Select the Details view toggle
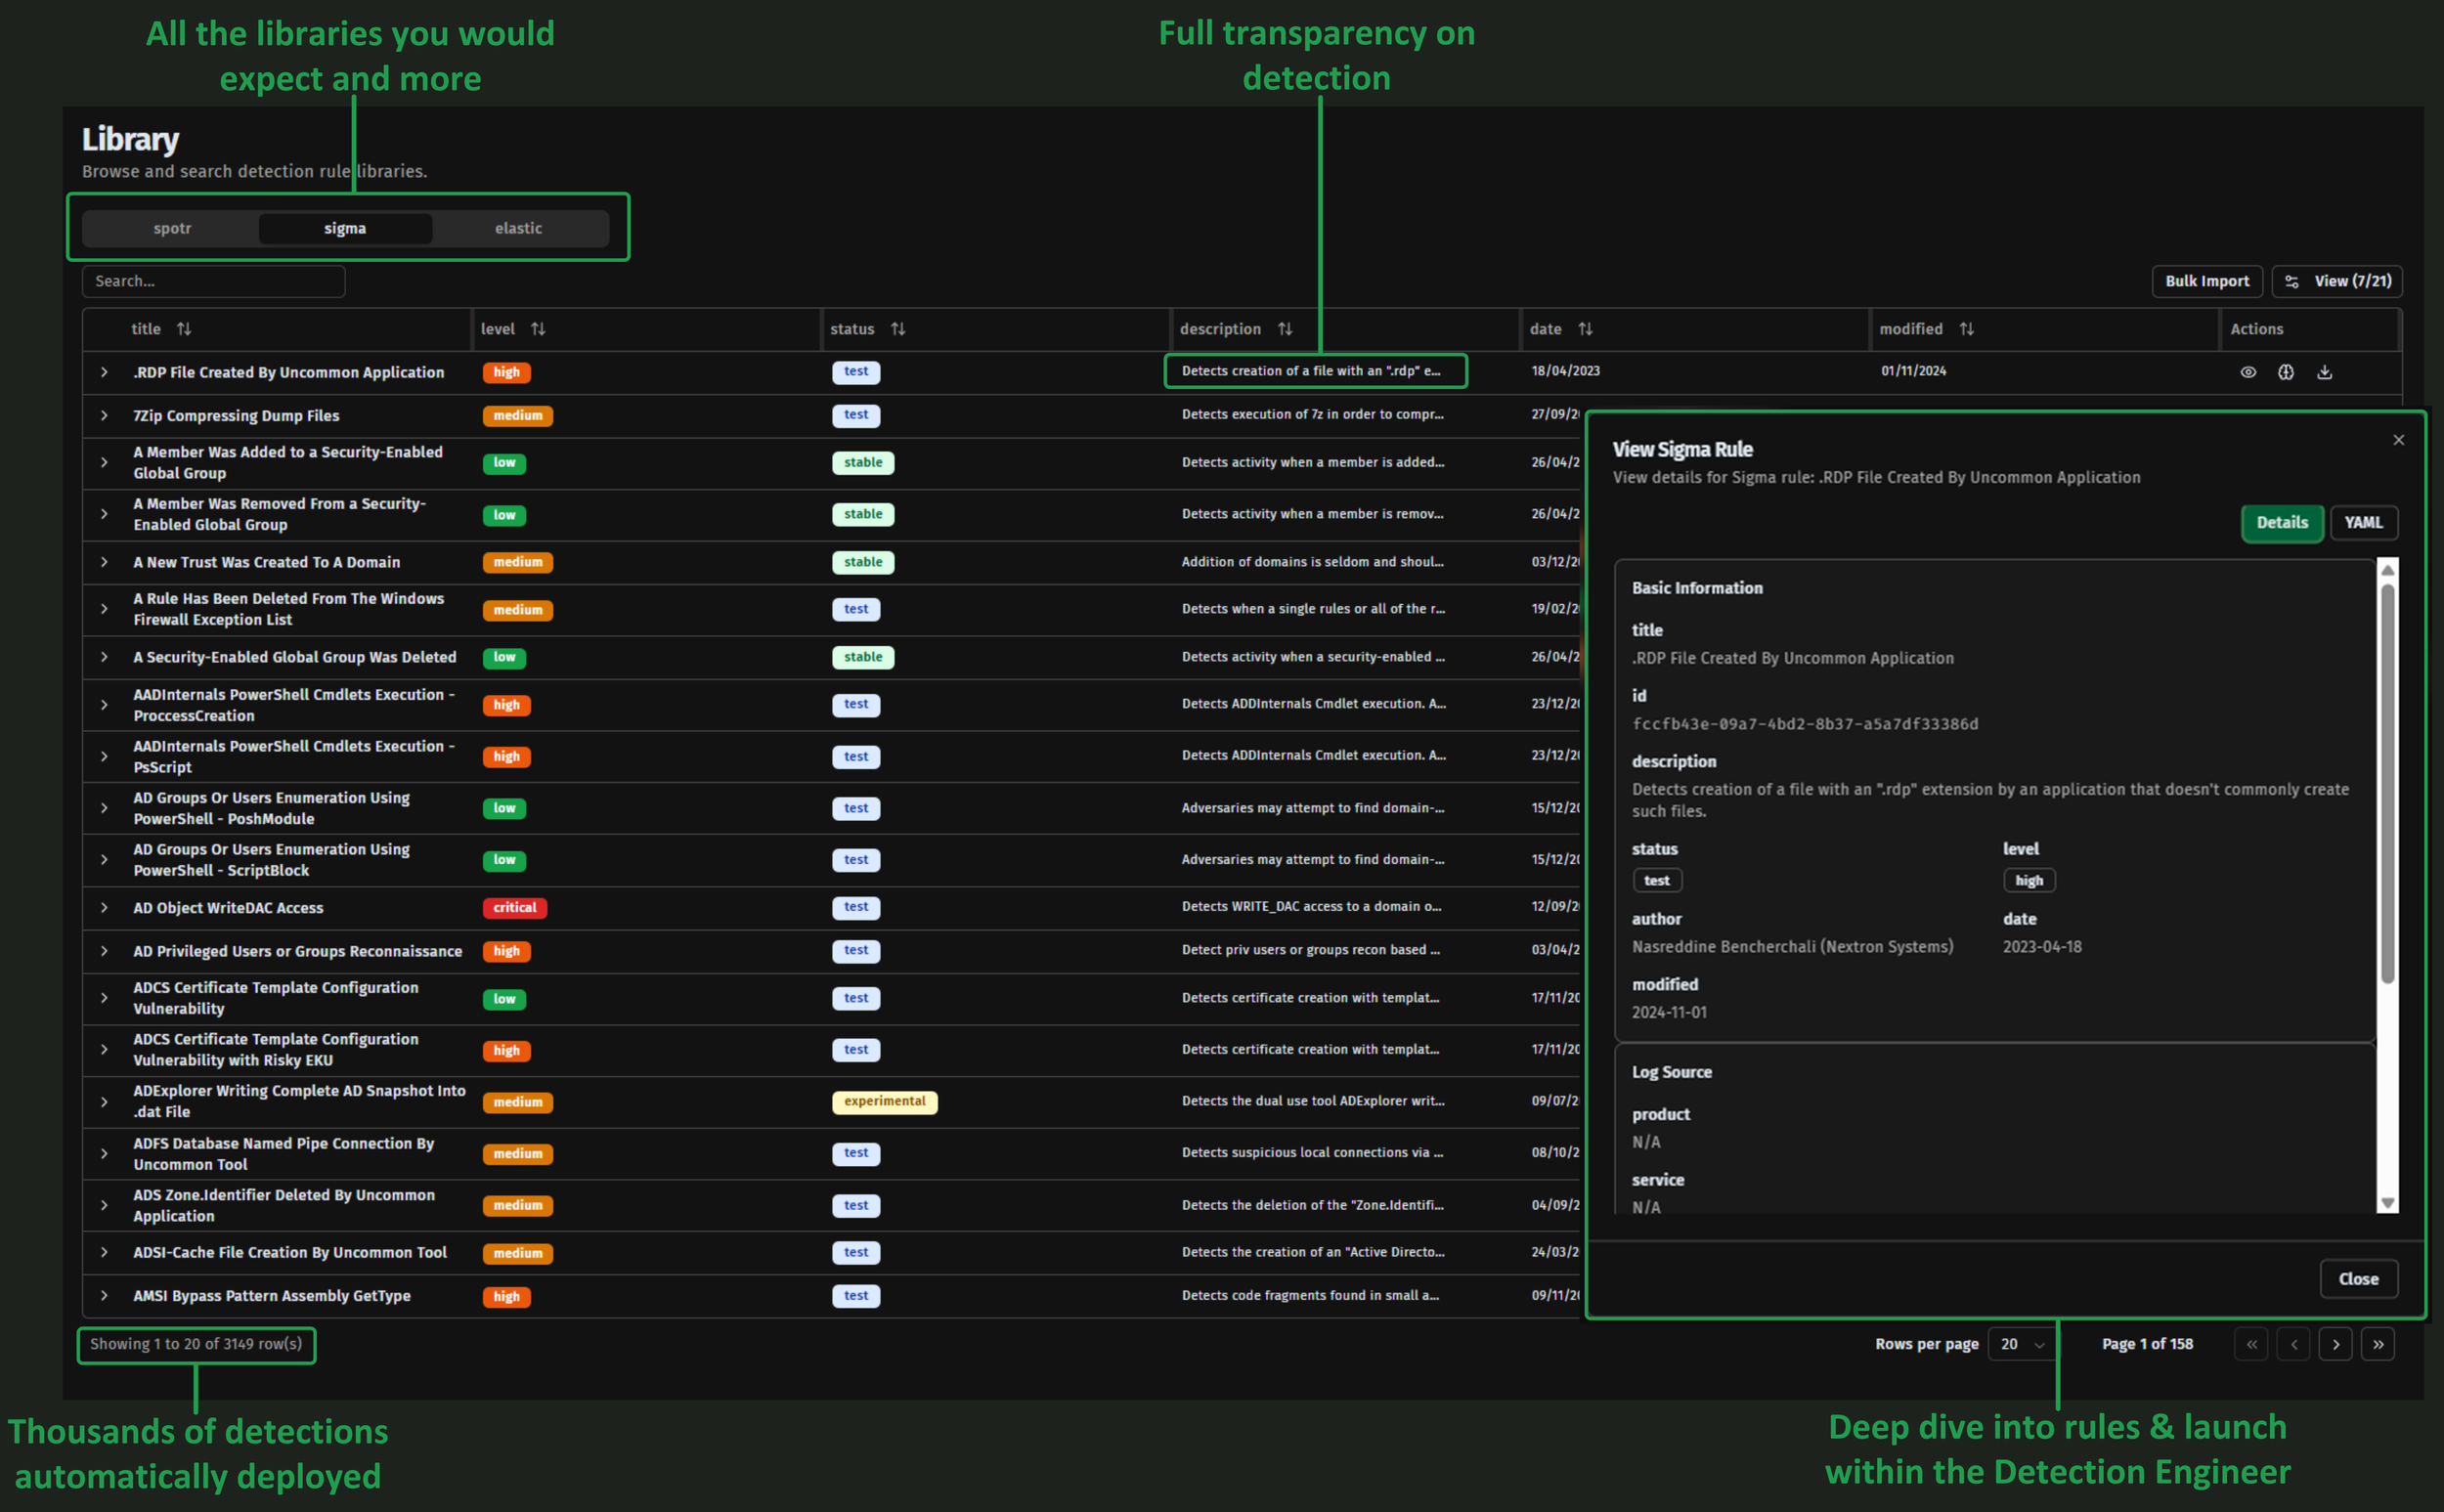Screen dimensions: 2444x1512 pos(2281,522)
